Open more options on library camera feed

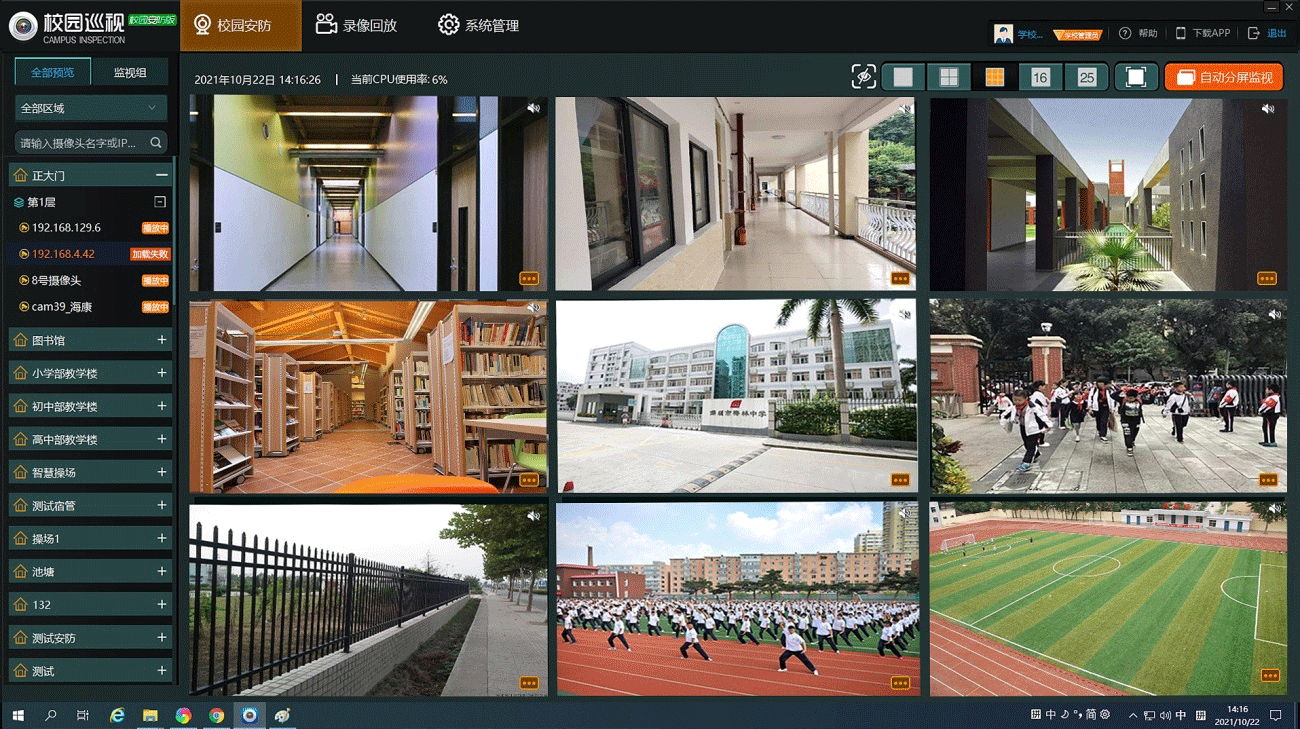(x=529, y=480)
